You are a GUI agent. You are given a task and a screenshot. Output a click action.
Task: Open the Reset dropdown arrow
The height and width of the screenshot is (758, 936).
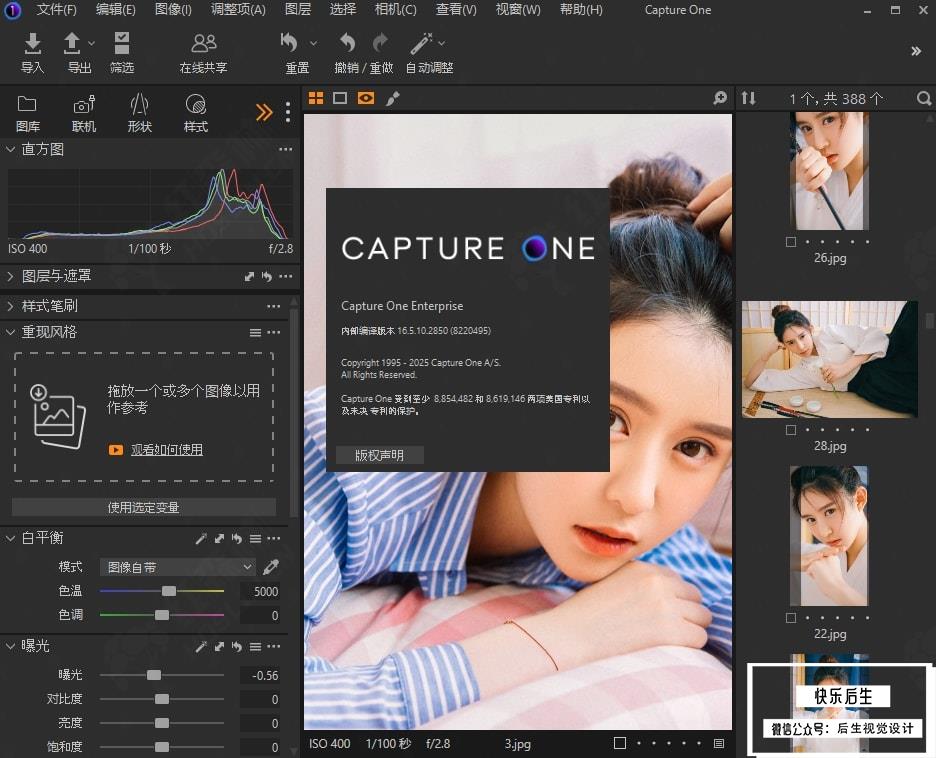pos(313,43)
